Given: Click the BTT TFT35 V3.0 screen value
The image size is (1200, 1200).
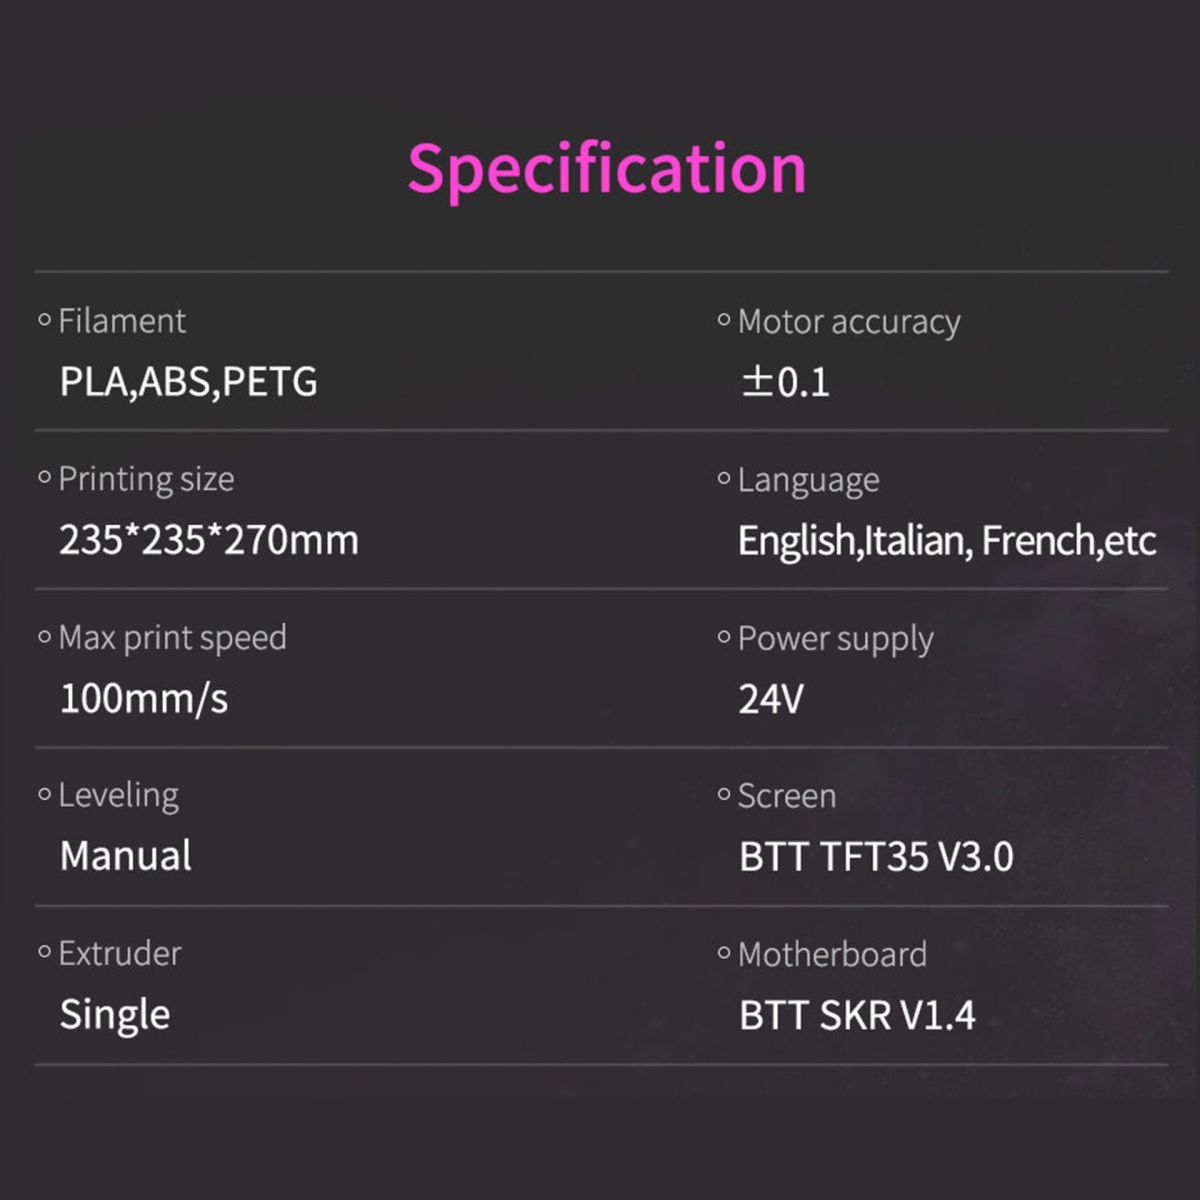Looking at the screenshot, I should click(876, 857).
